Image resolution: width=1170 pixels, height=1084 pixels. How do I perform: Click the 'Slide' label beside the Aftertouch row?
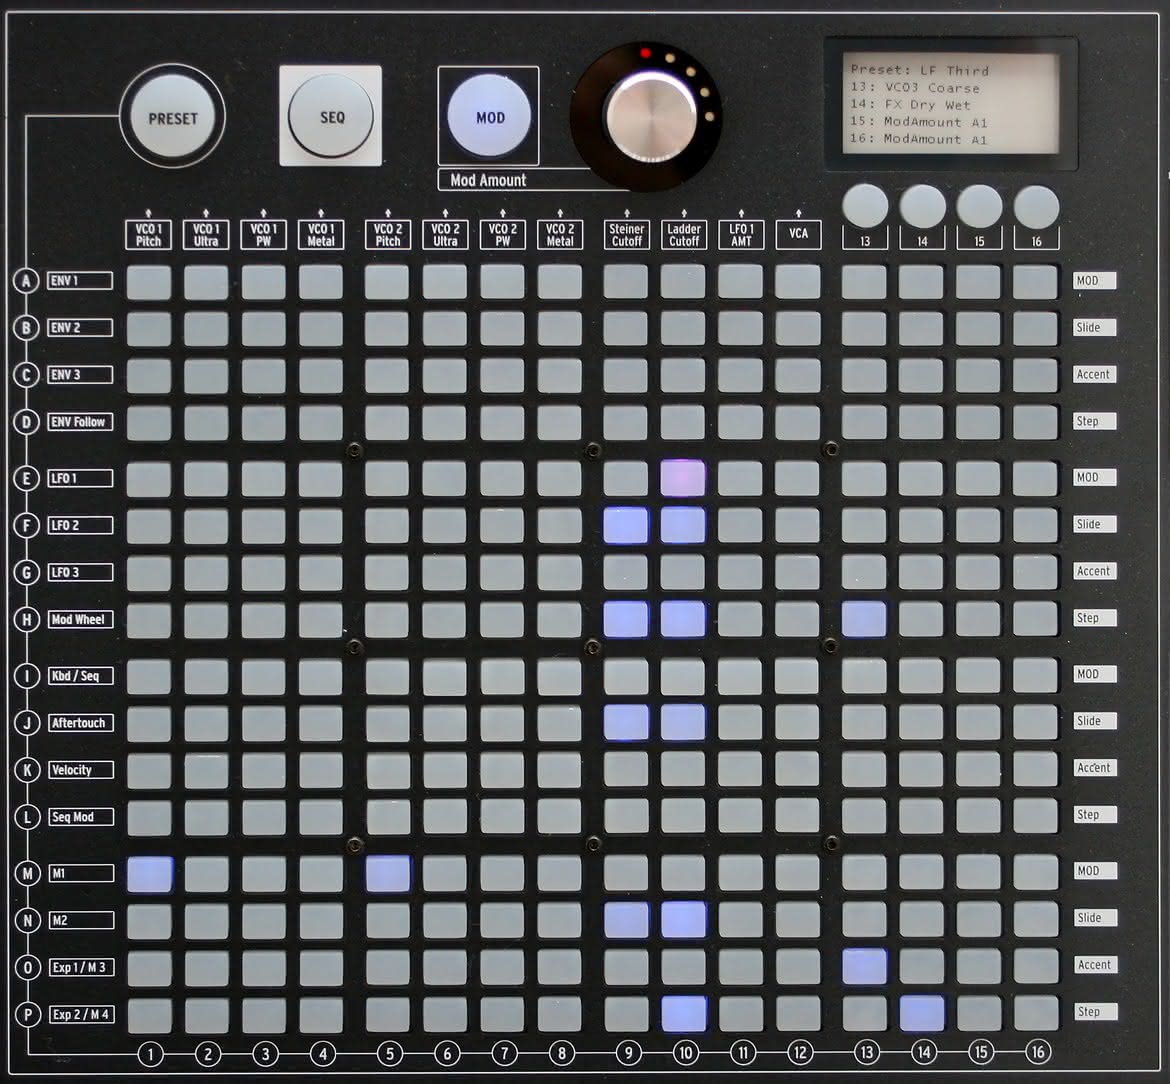(1095, 721)
